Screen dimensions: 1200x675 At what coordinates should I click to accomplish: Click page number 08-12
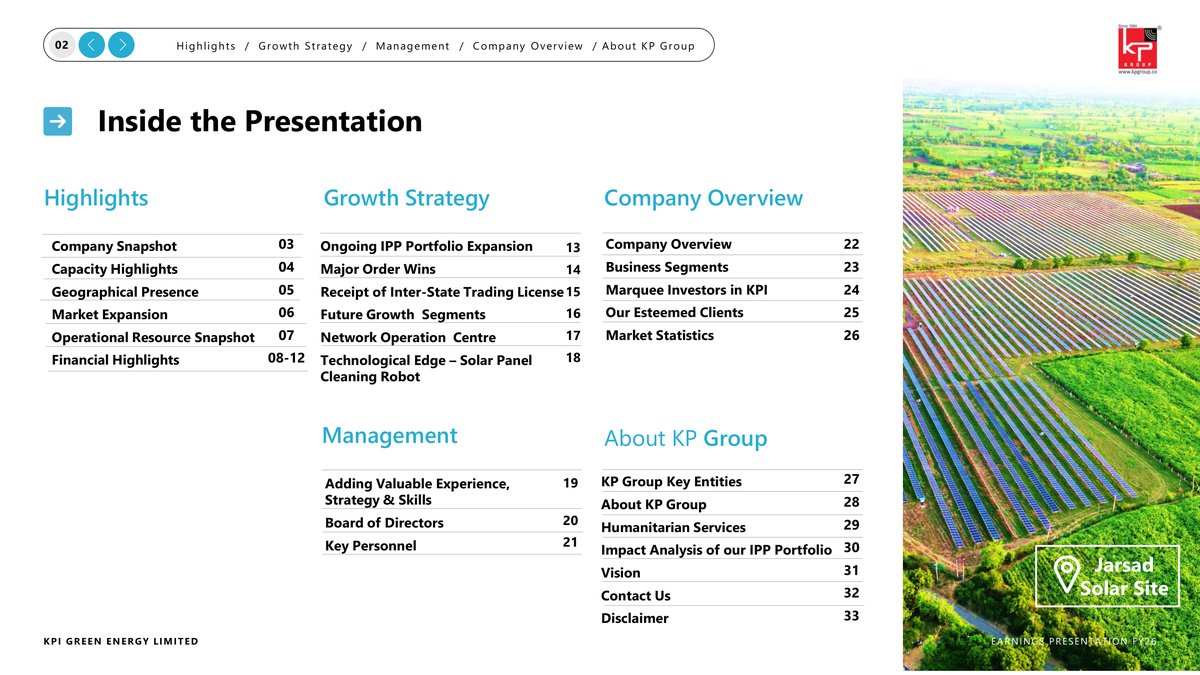[286, 358]
